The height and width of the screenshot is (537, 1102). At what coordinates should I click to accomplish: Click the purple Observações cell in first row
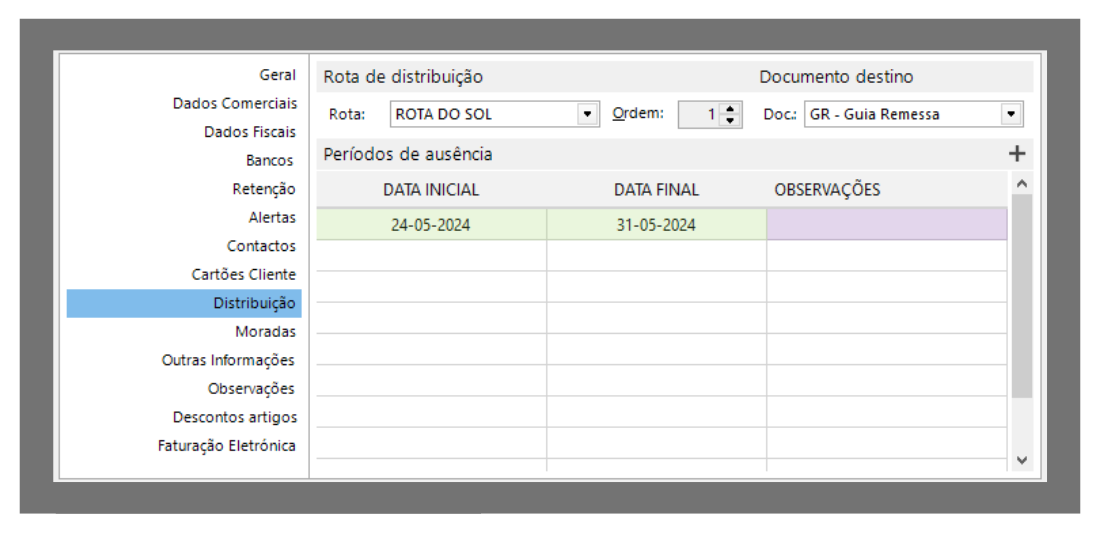[886, 225]
